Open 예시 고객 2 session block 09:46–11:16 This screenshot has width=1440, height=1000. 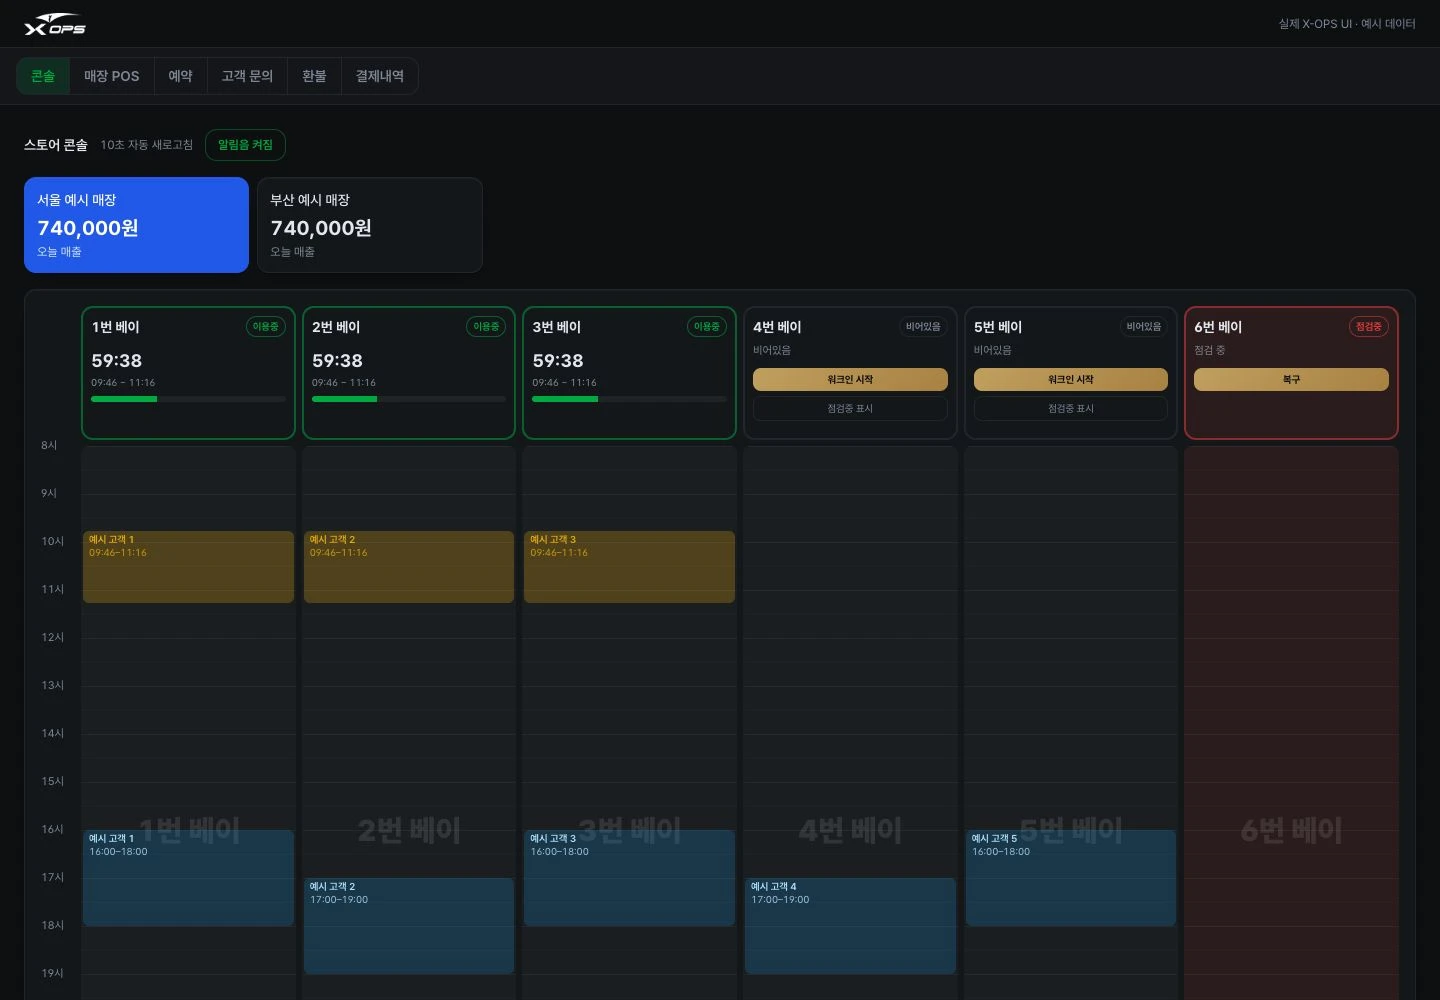tap(409, 567)
